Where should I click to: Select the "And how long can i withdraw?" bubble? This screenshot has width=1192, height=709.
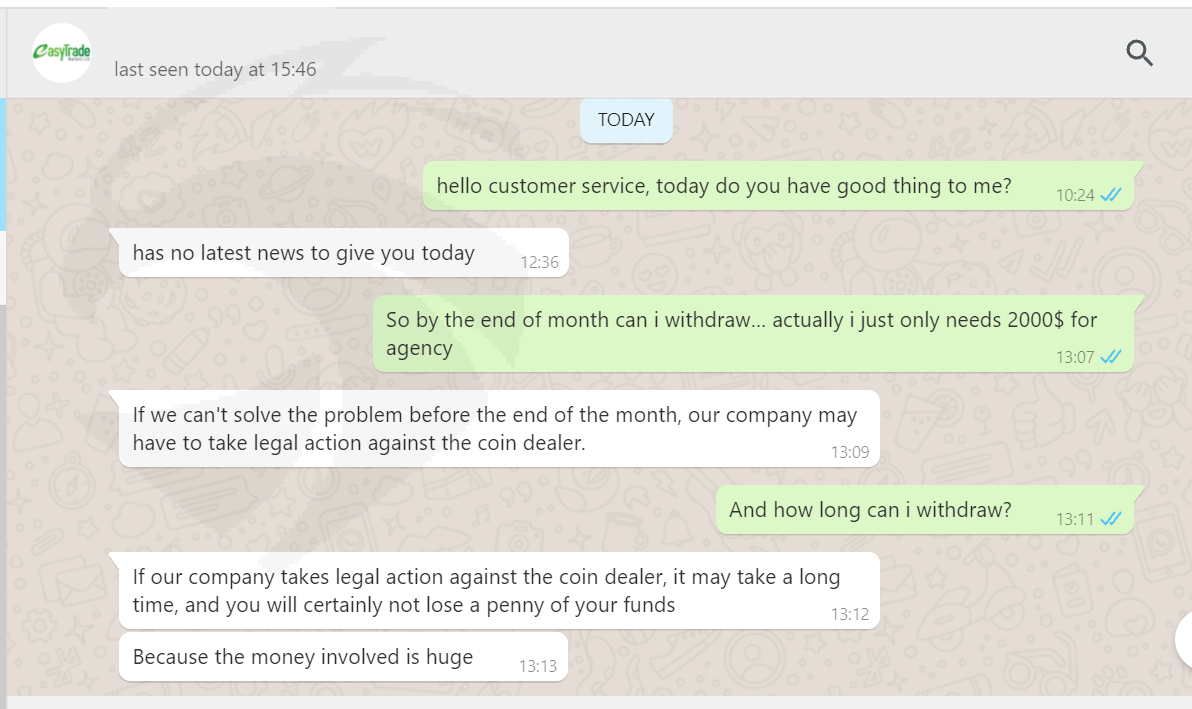coord(870,510)
